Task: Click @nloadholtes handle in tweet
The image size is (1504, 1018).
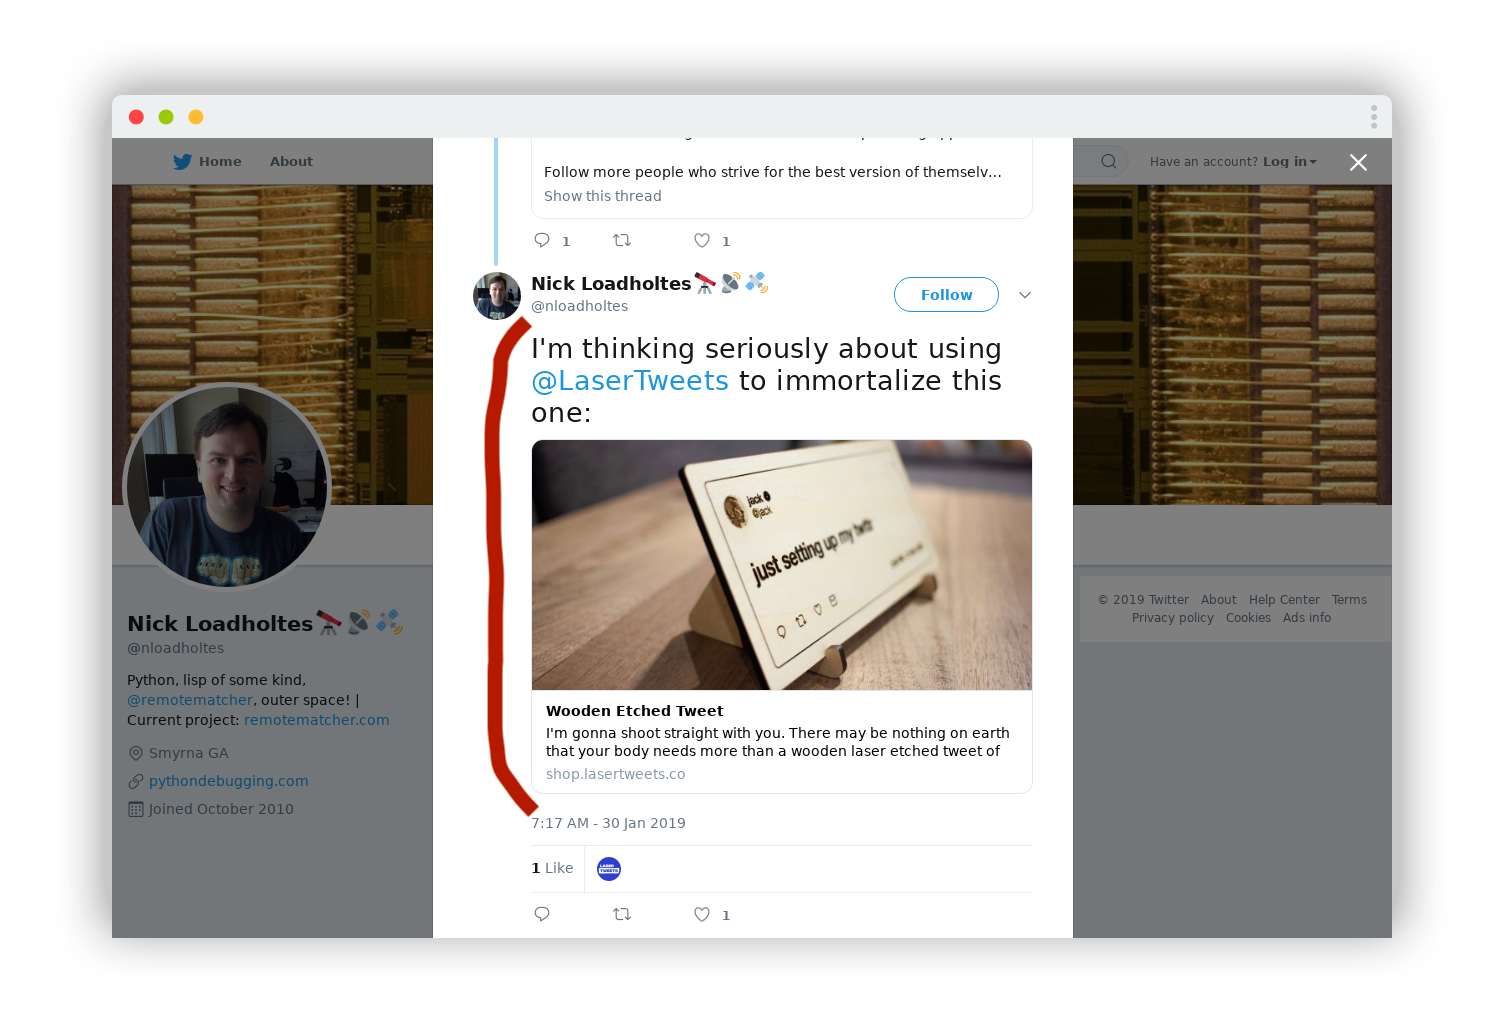Action: pyautogui.click(x=580, y=306)
